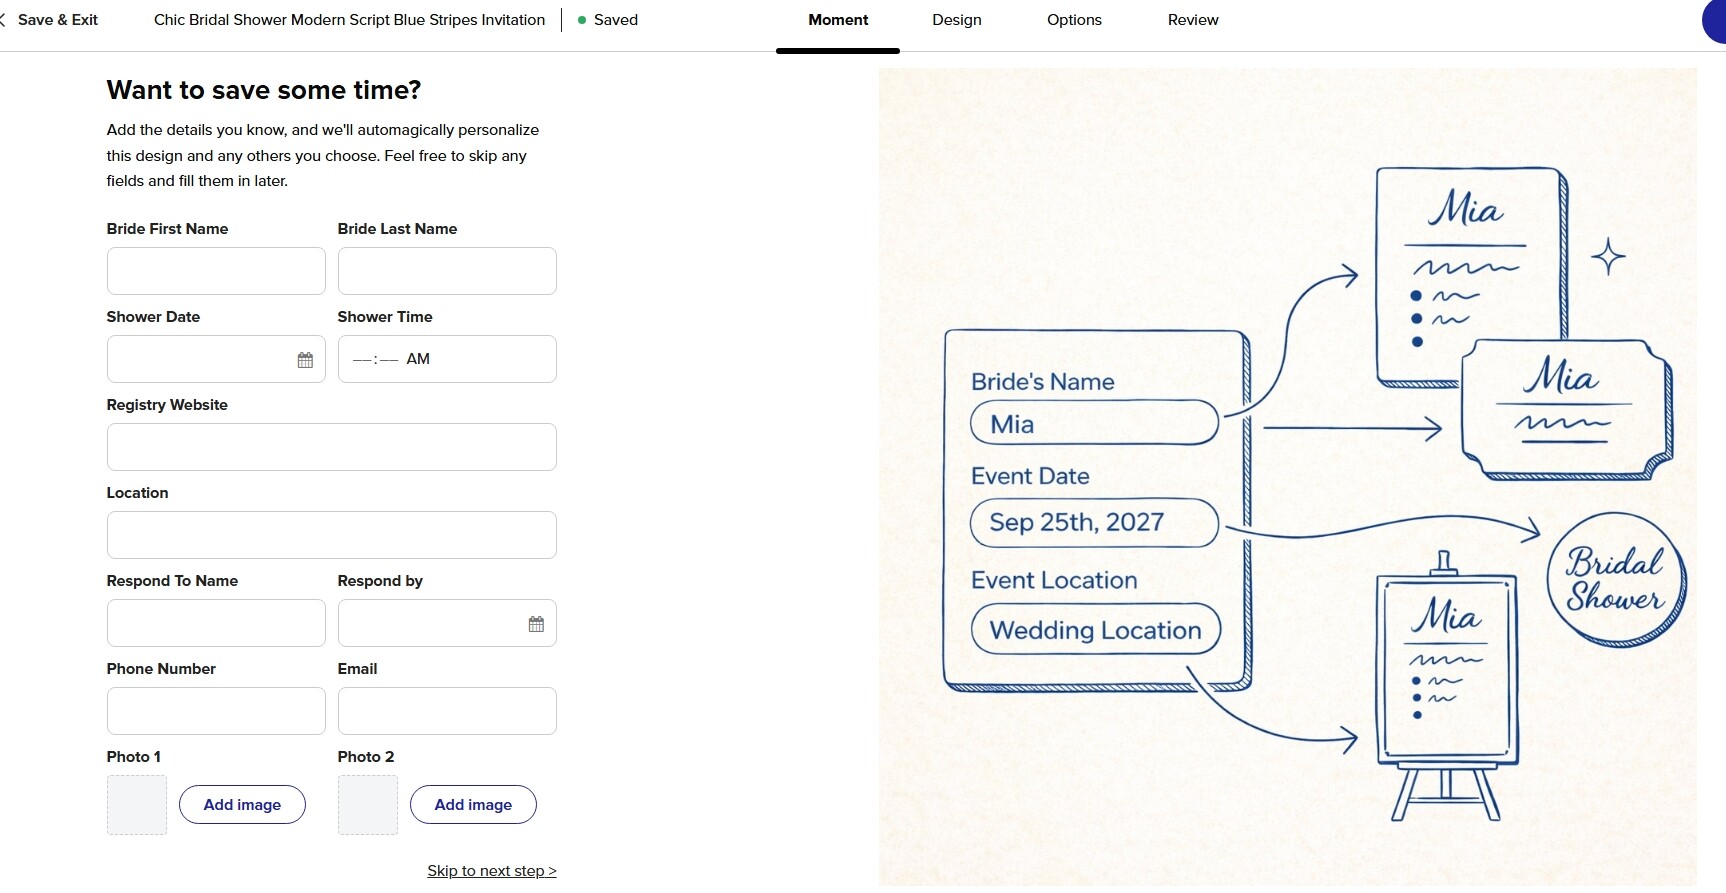Click into the Location field
Screen dimensions: 1726x893
tap(332, 535)
